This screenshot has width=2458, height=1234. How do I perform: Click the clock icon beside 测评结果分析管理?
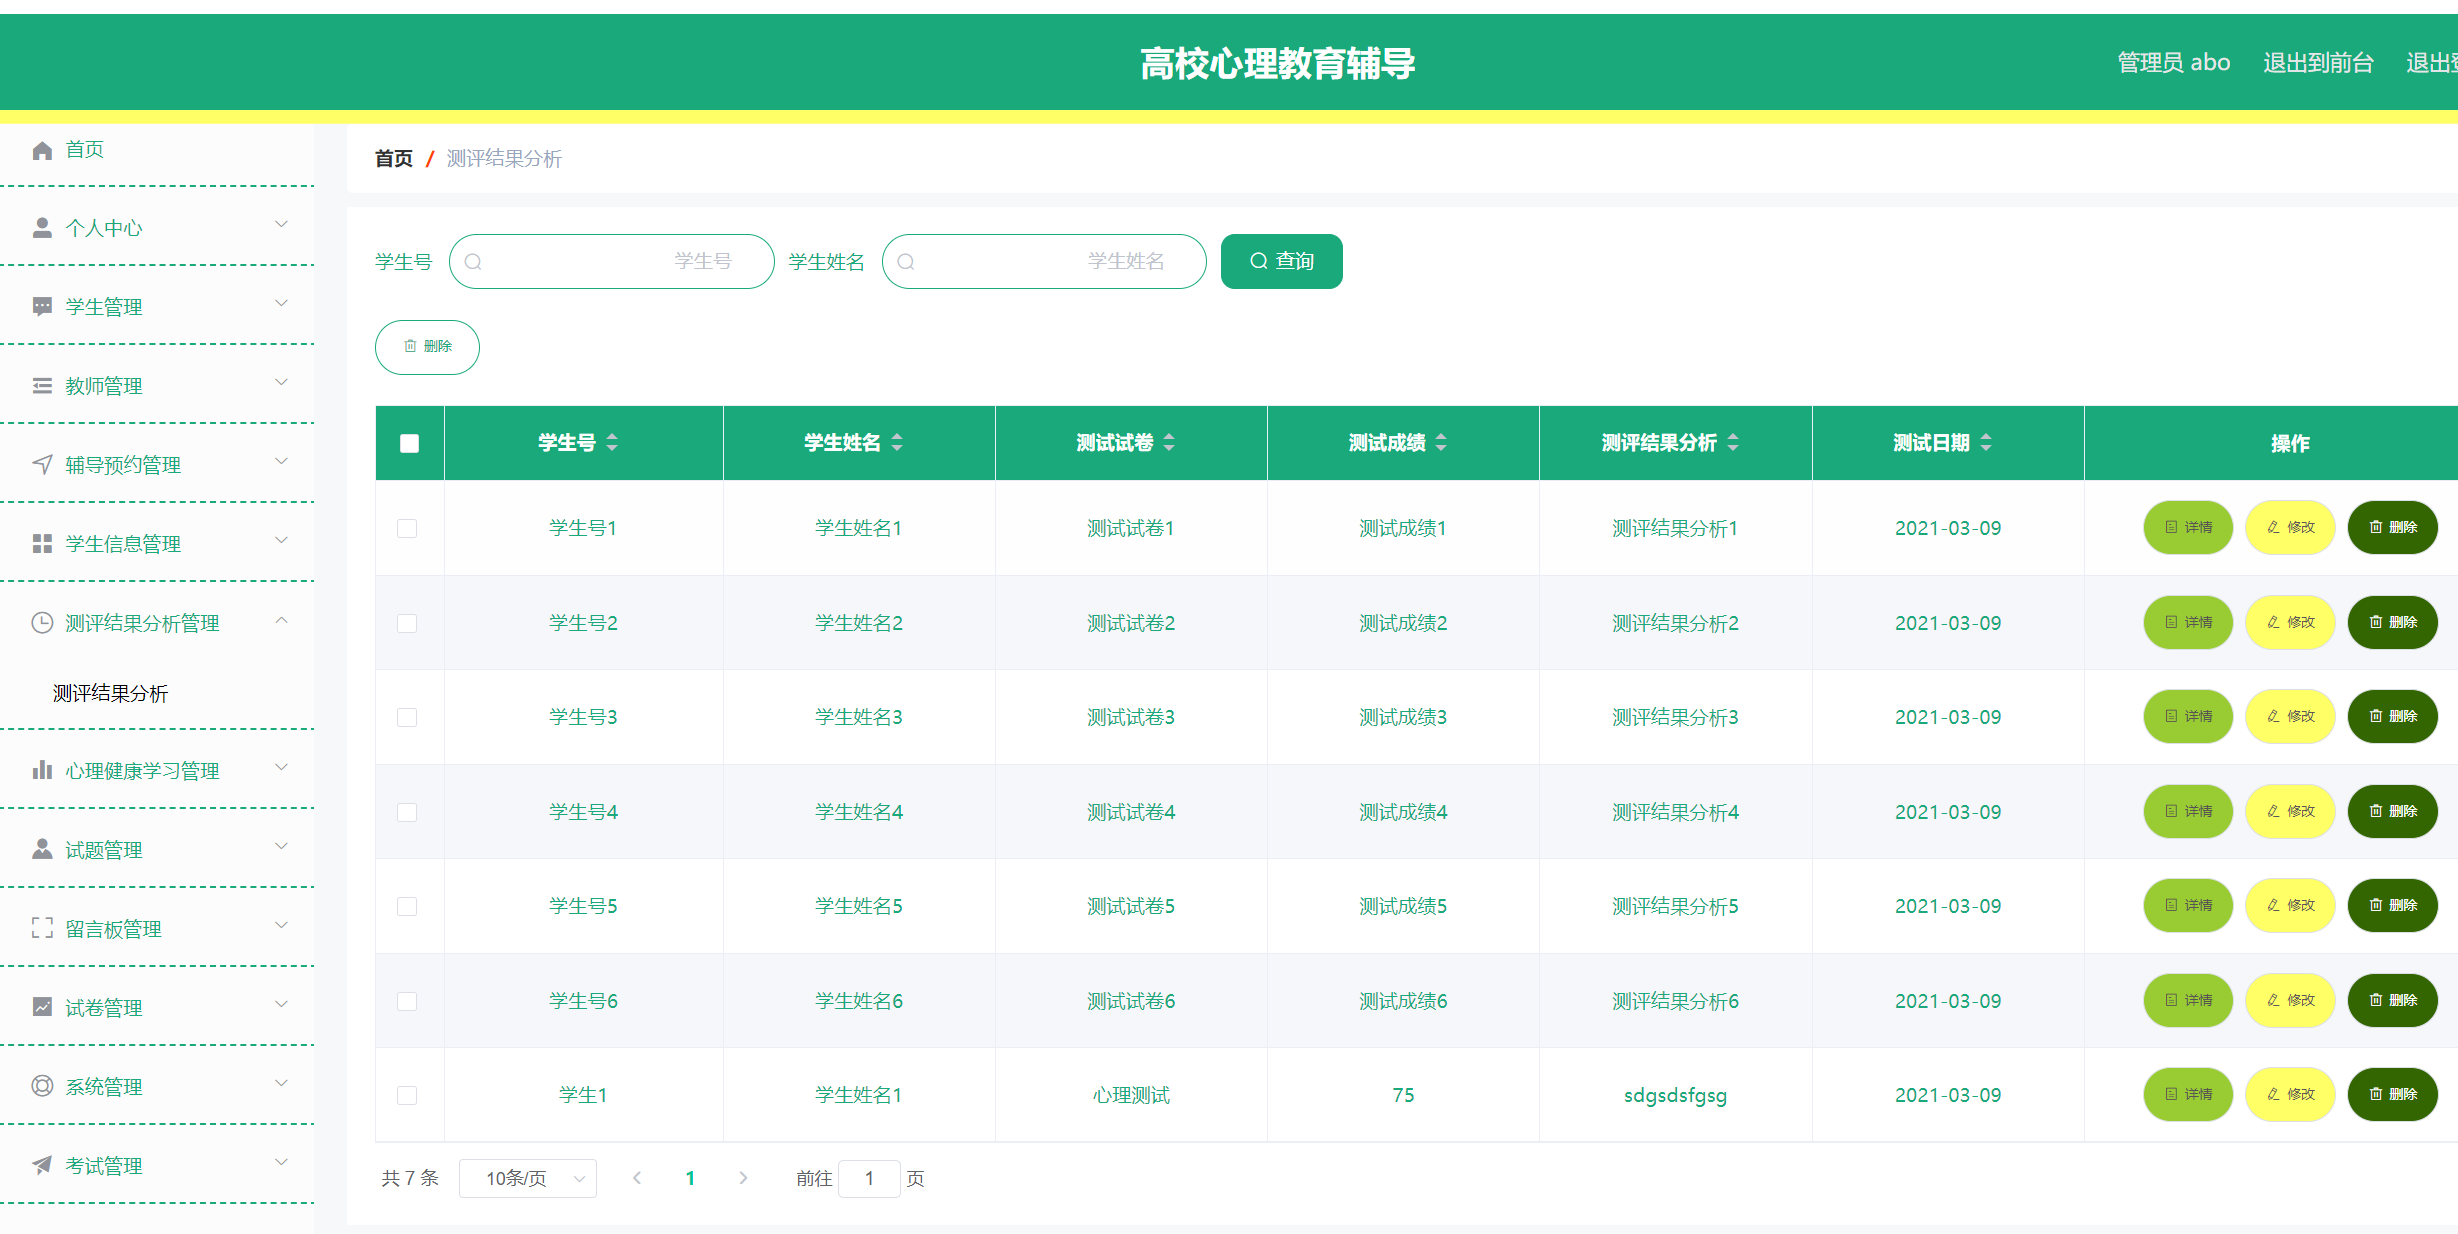(x=42, y=623)
